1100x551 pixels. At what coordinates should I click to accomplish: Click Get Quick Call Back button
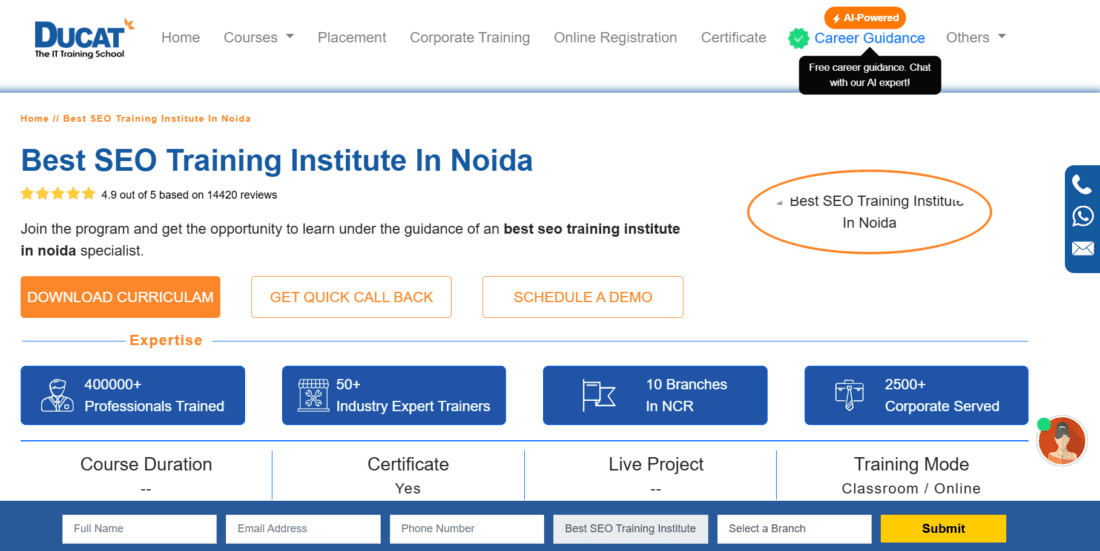(351, 297)
